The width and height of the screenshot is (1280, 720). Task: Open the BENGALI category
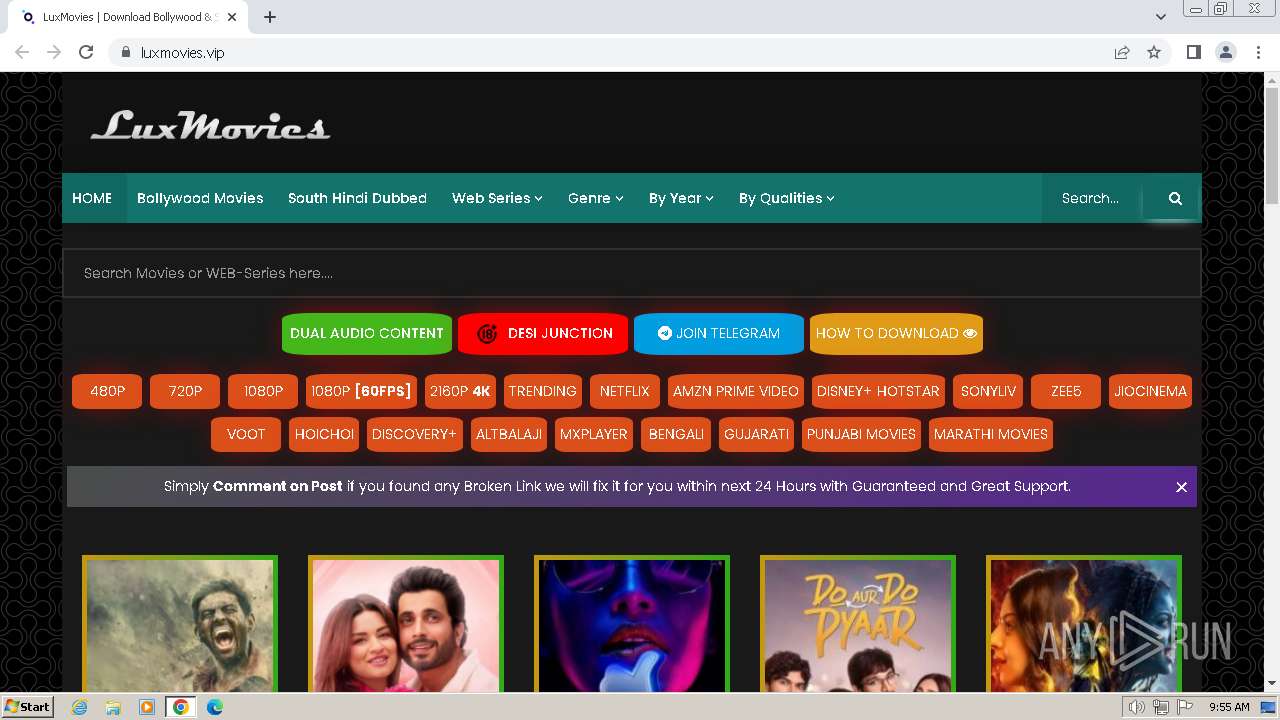pyautogui.click(x=676, y=434)
